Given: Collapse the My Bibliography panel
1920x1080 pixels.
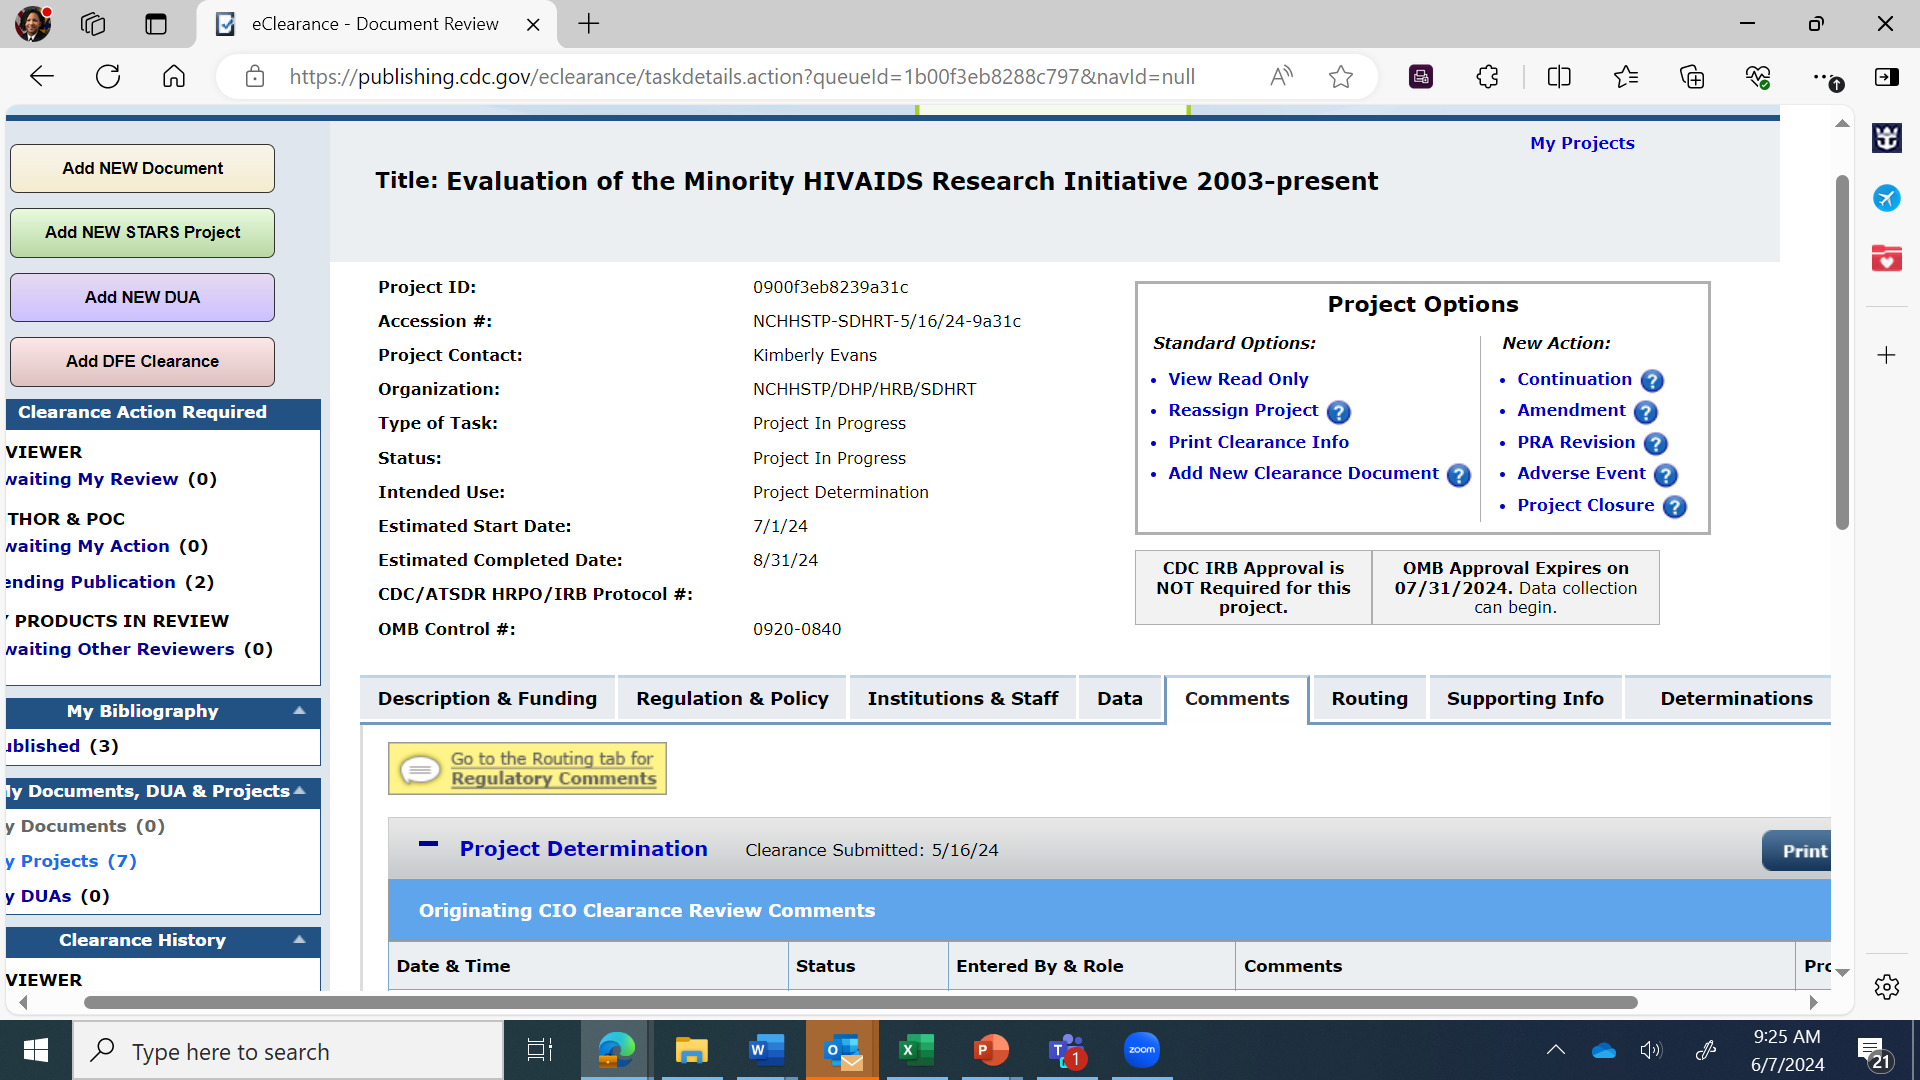Looking at the screenshot, I should tap(299, 711).
